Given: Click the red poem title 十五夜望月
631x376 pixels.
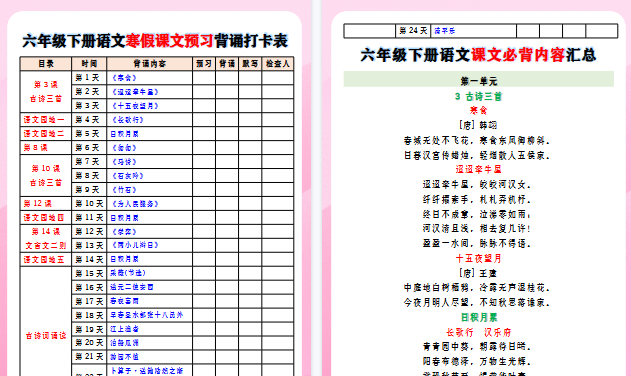Looking at the screenshot, I should 478,258.
